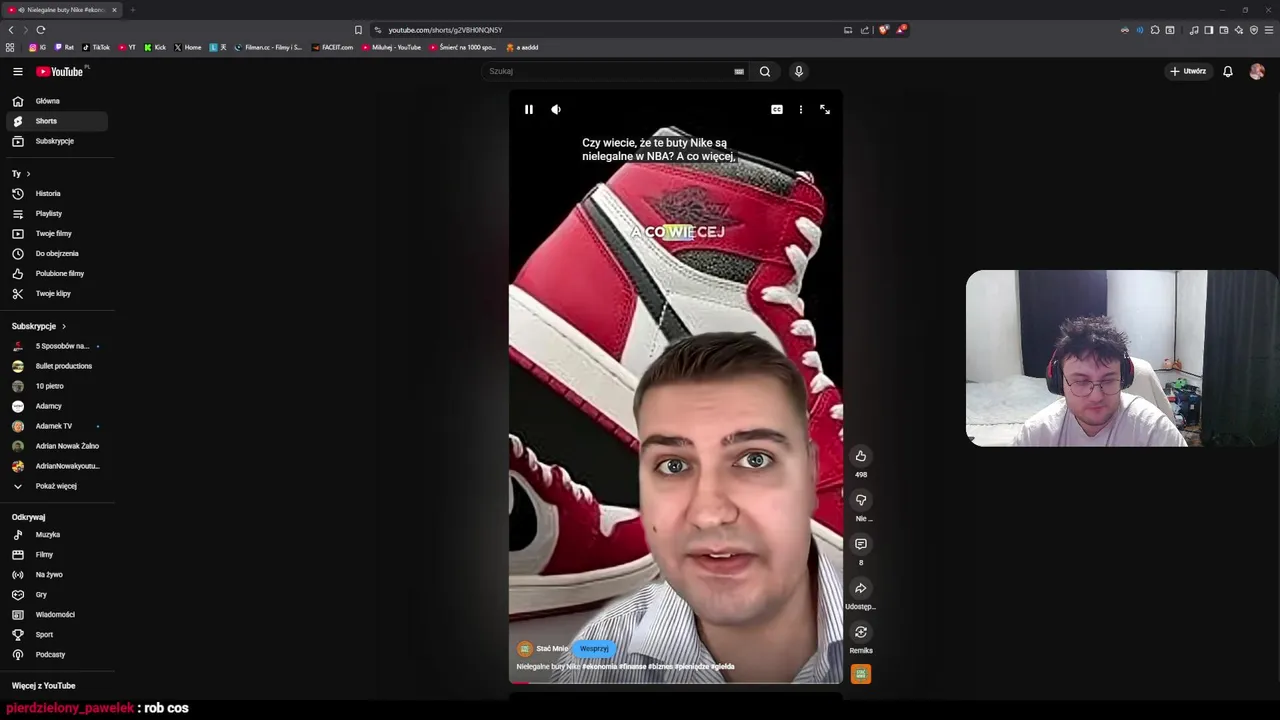Screen dimensions: 1280x720
Task: Pause the playing Short
Action: coord(529,109)
